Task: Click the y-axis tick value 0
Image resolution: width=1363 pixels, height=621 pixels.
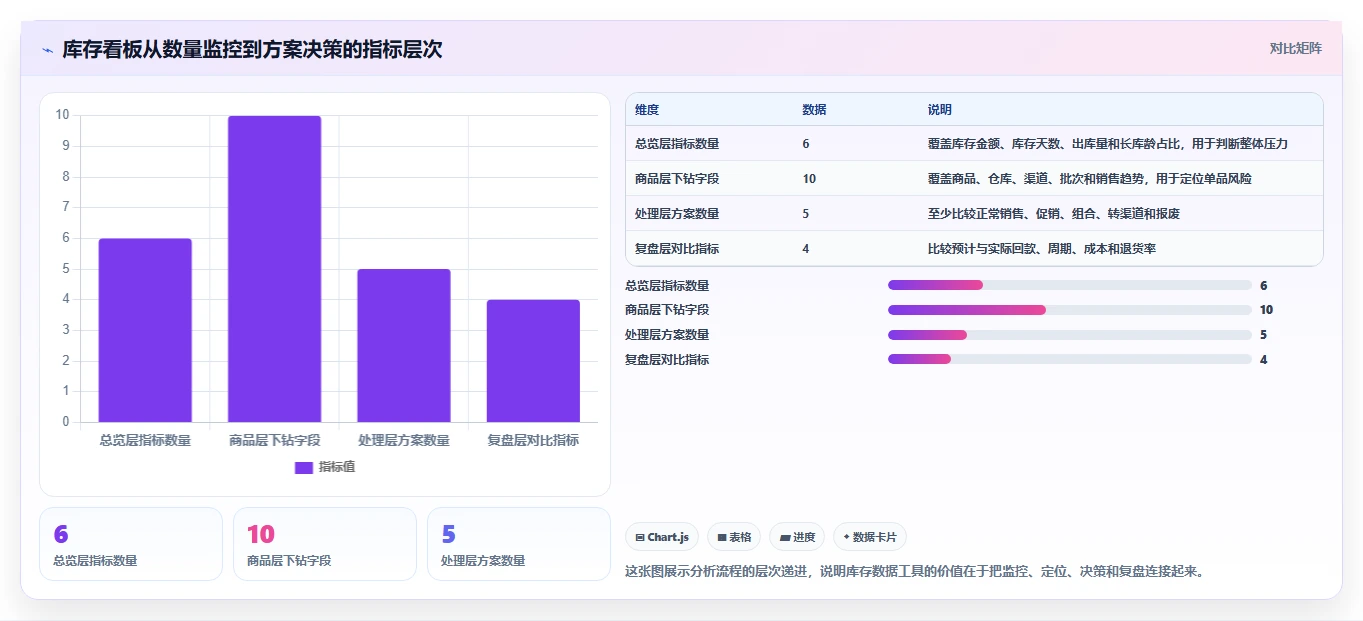Action: (x=66, y=422)
